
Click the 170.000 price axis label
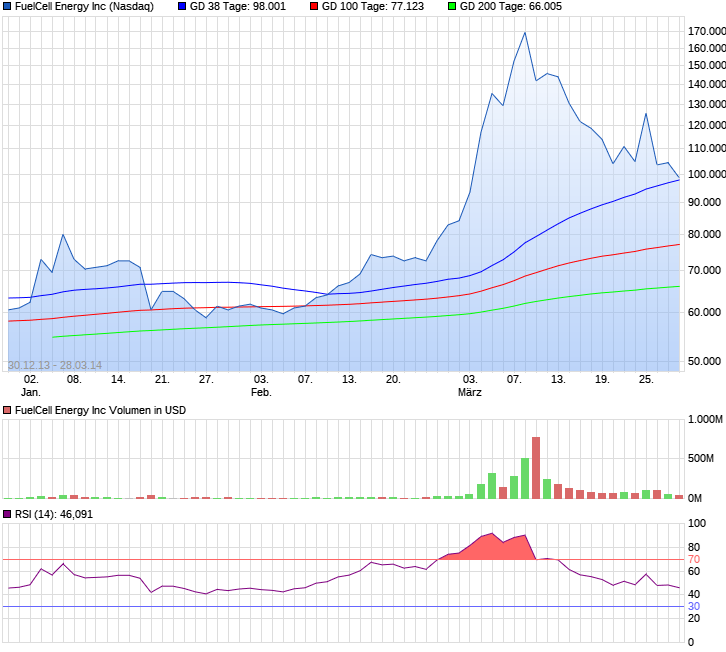(707, 31)
